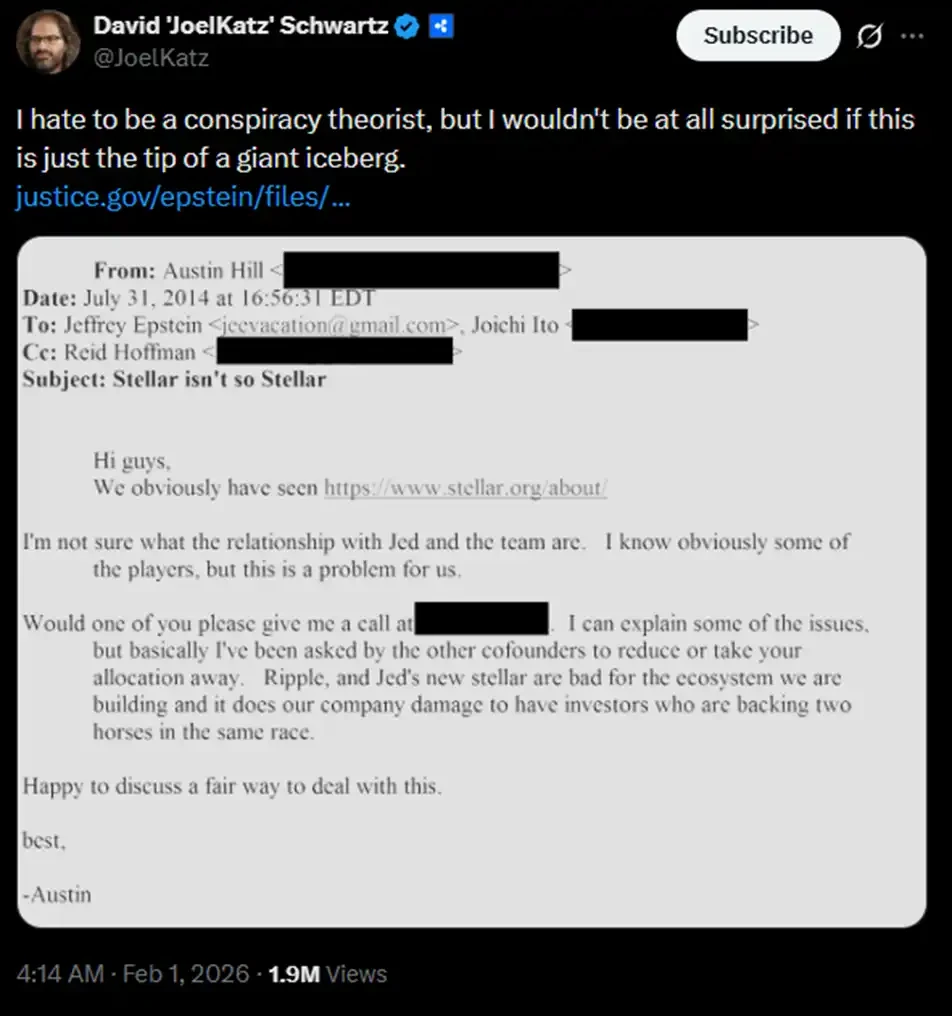Click the Subject: Stellar isn't so Stellar line

tap(175, 379)
